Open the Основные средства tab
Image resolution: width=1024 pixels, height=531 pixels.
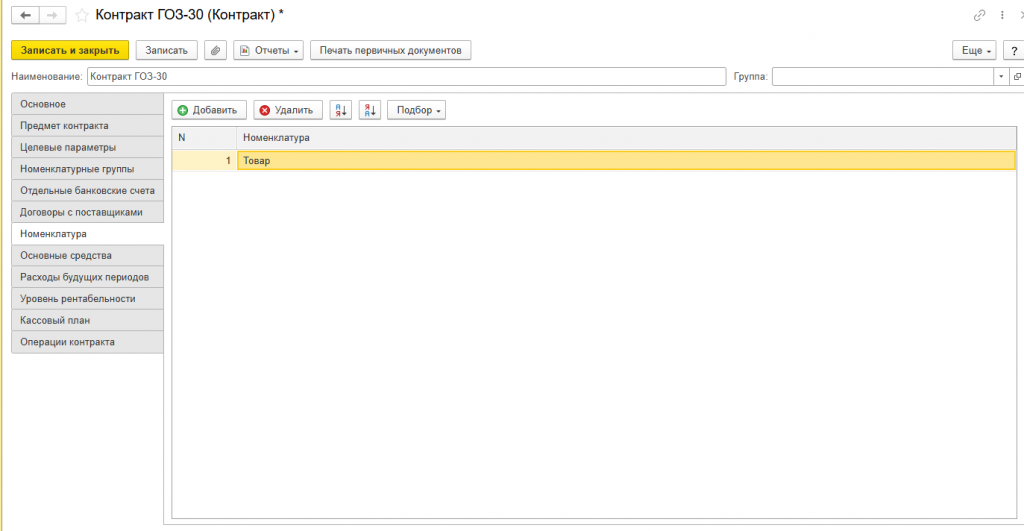pyautogui.click(x=88, y=255)
